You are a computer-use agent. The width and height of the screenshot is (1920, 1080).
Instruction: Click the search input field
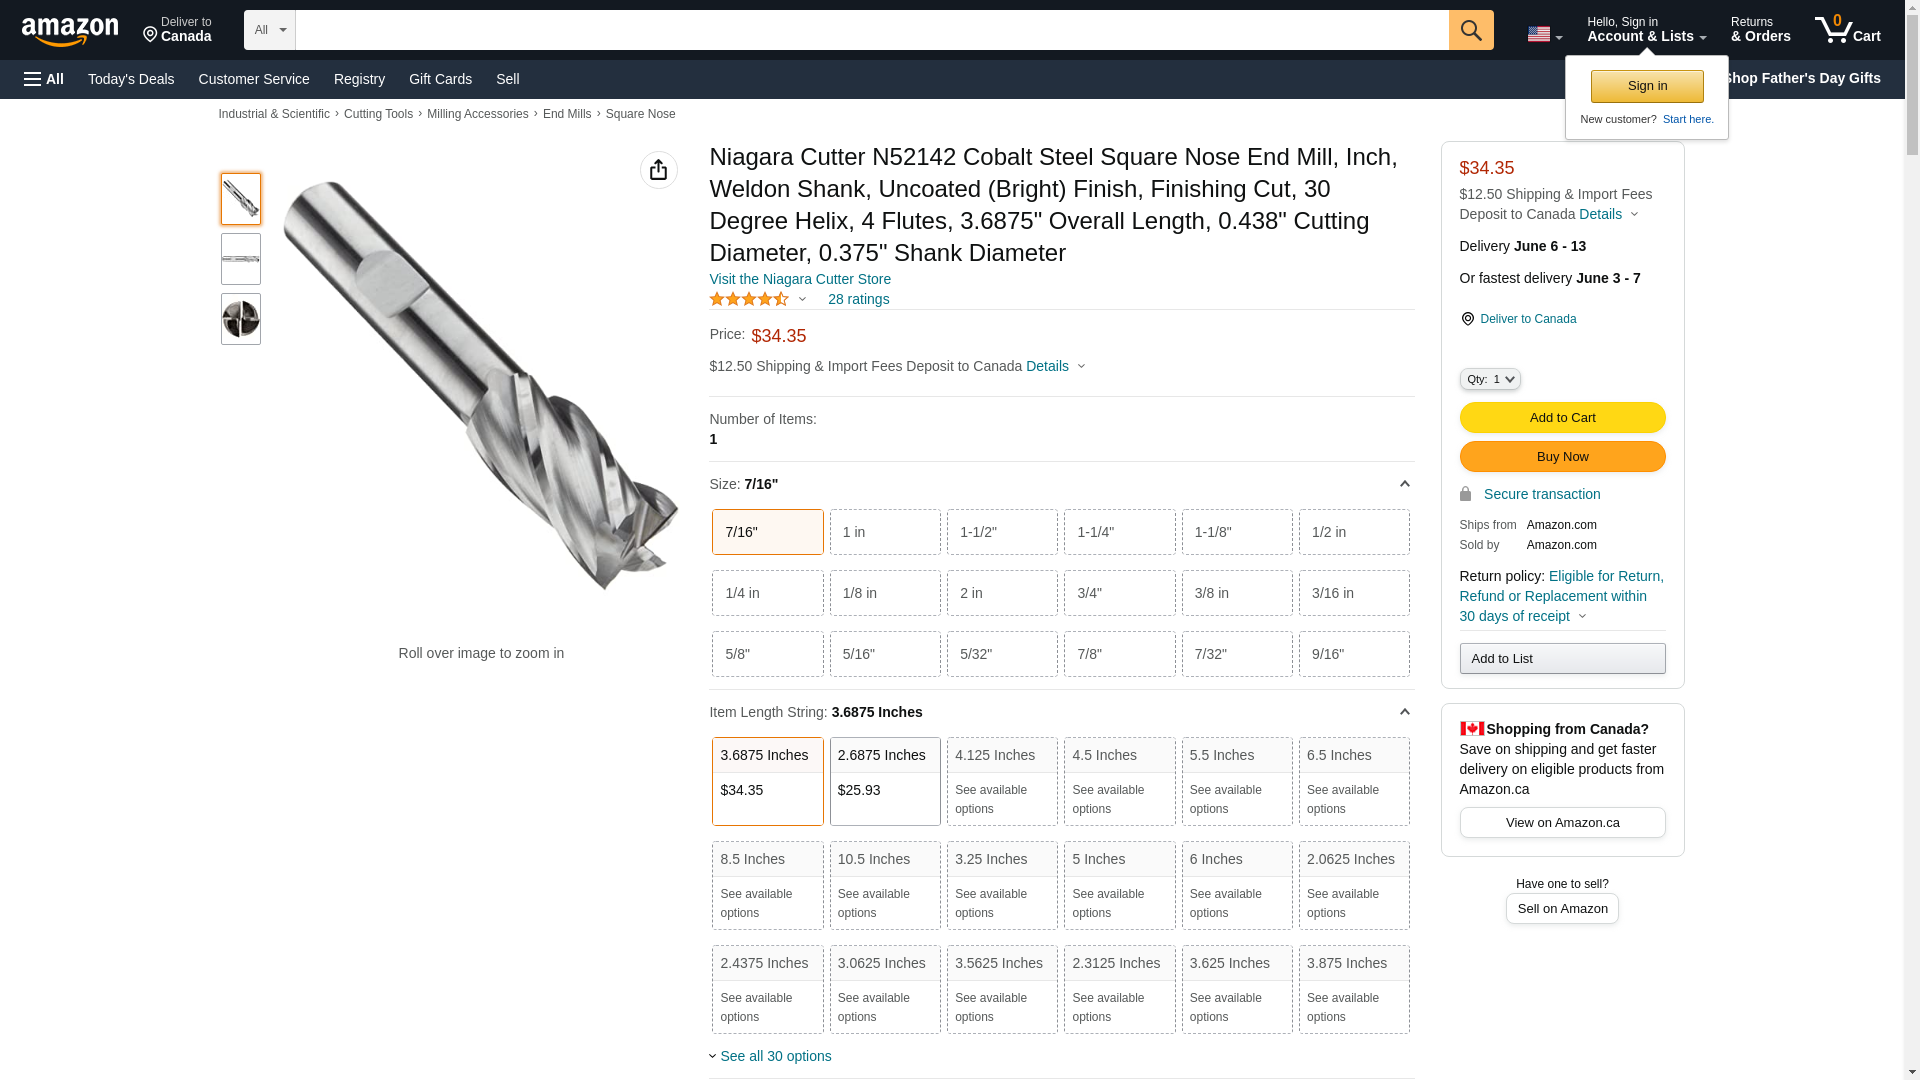pyautogui.click(x=870, y=30)
